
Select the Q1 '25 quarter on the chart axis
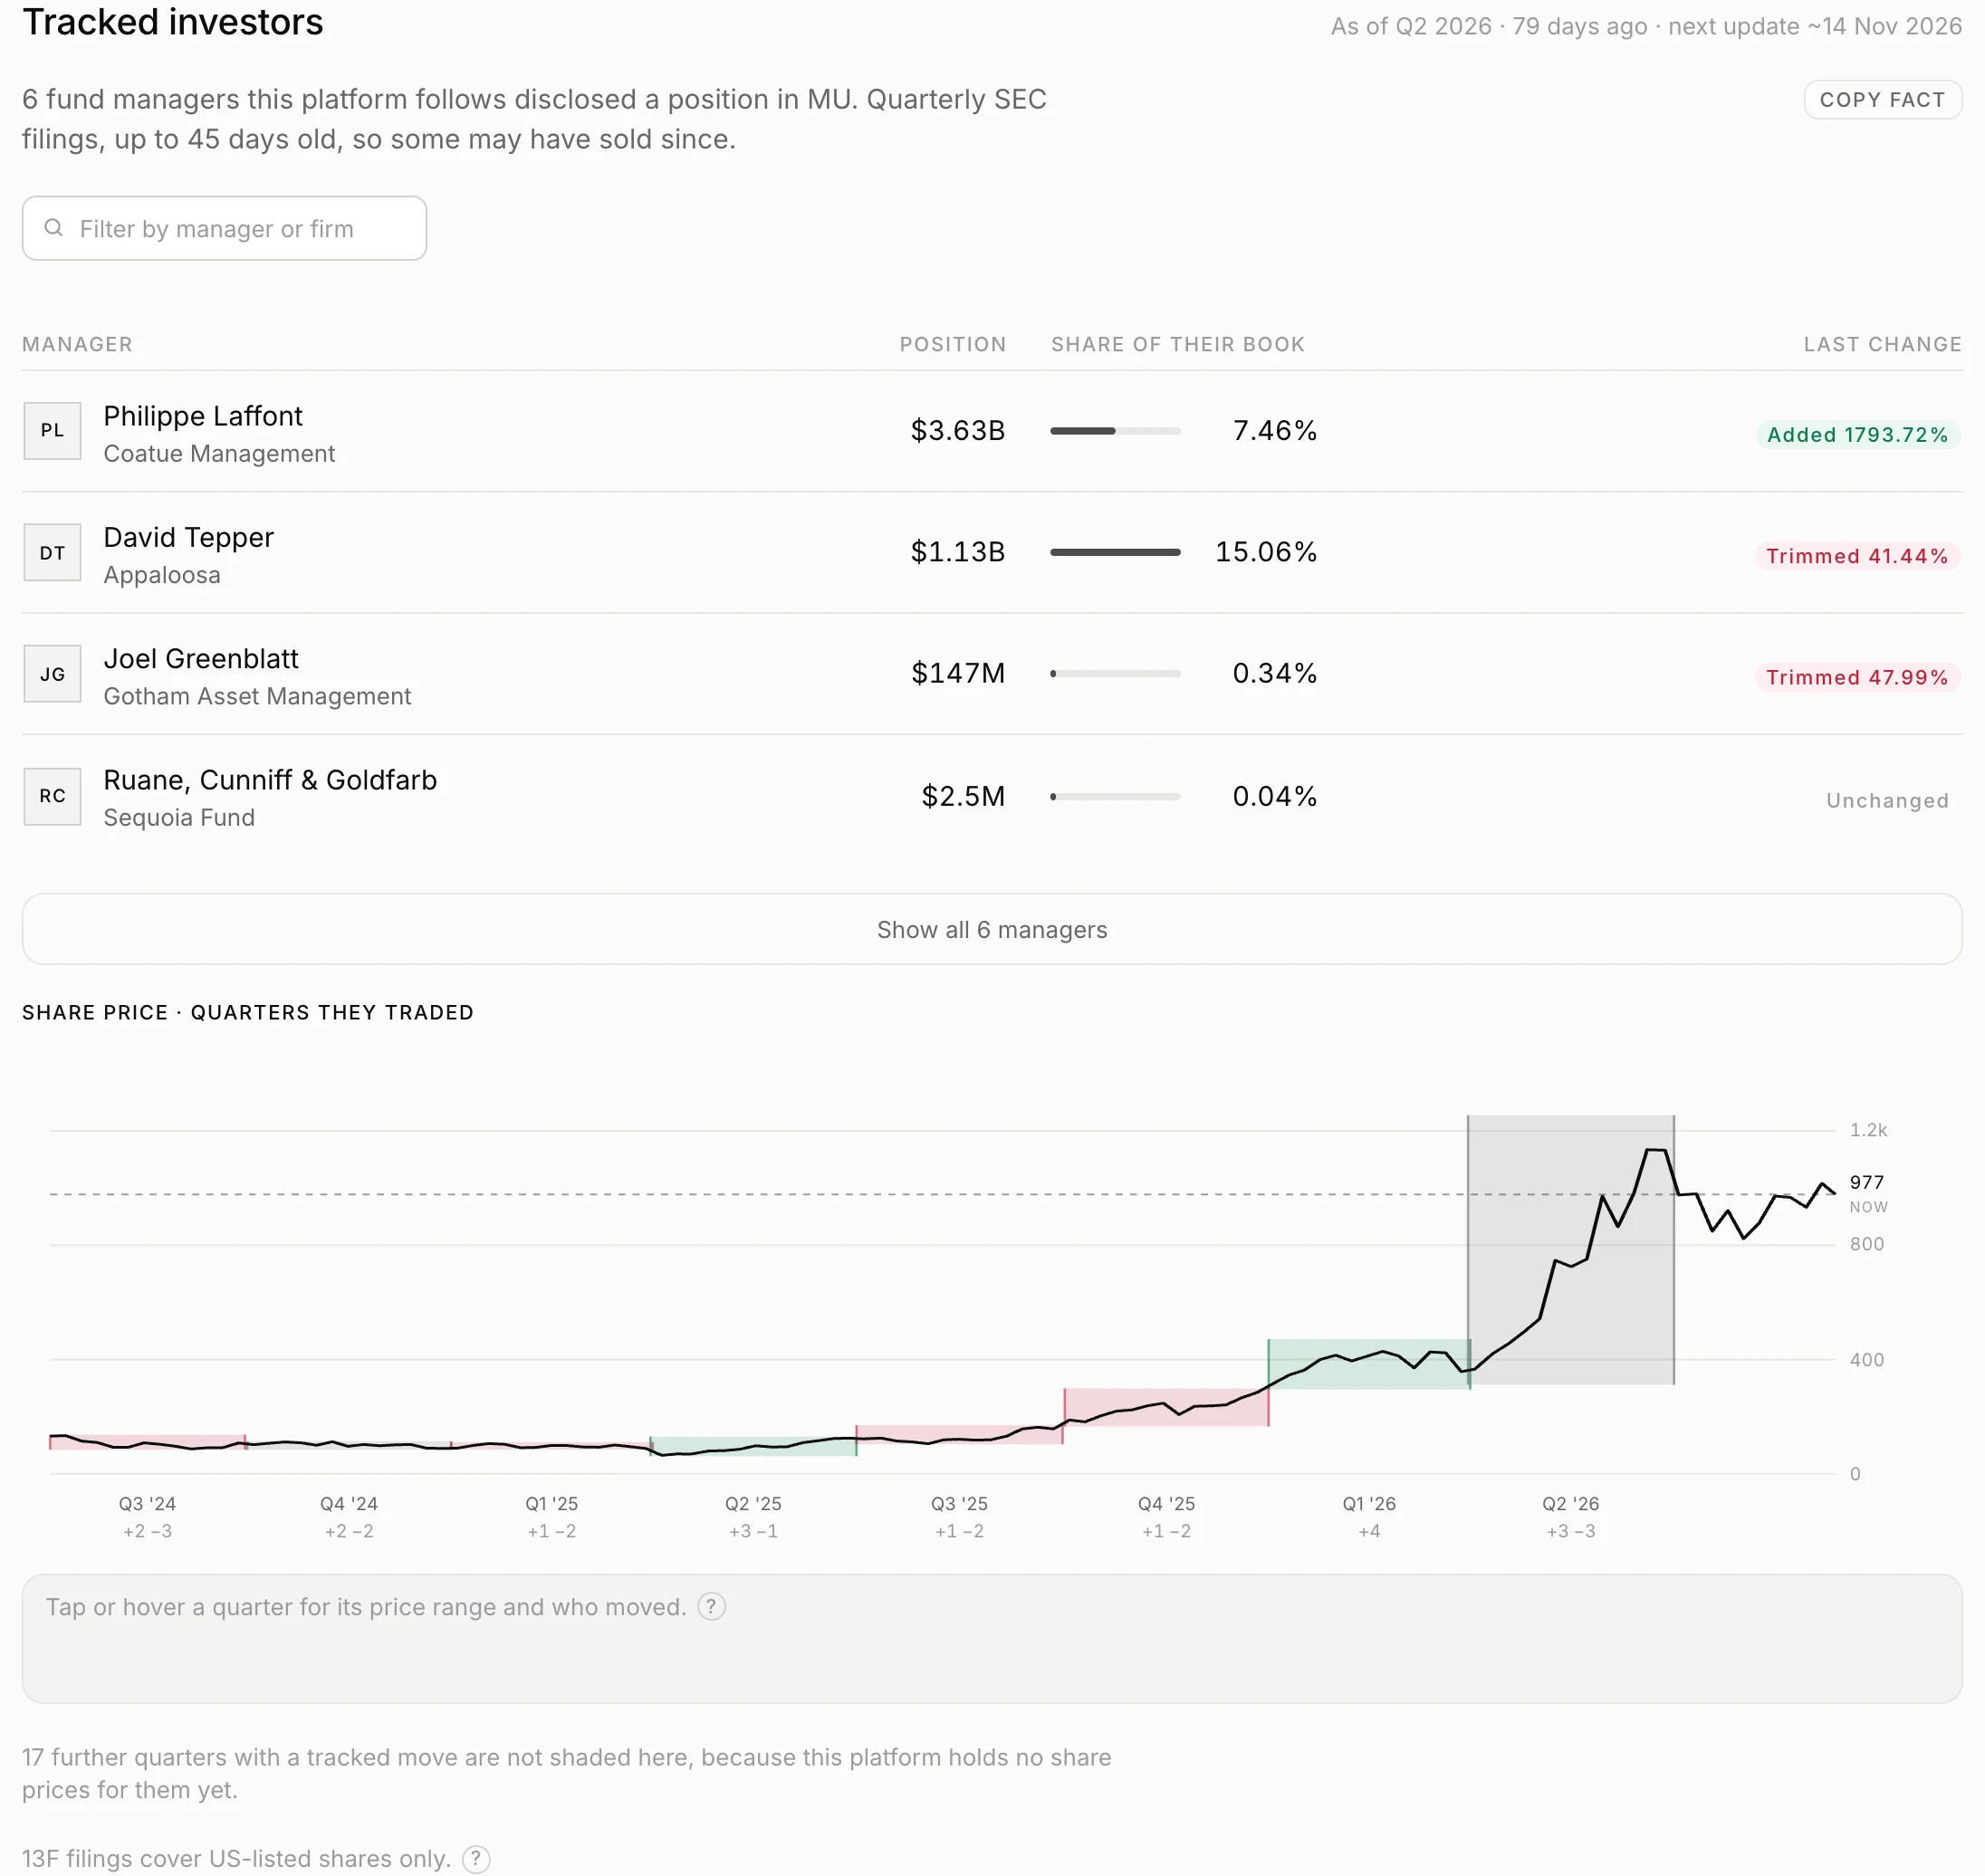coord(552,1504)
